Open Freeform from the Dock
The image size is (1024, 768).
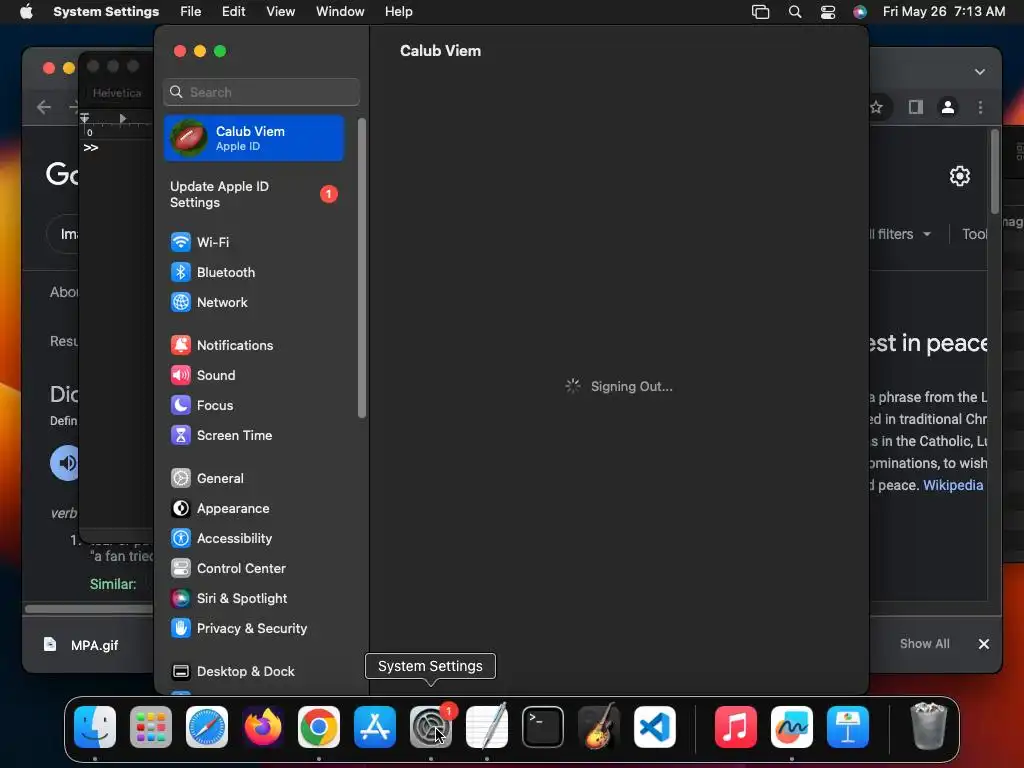tap(792, 727)
